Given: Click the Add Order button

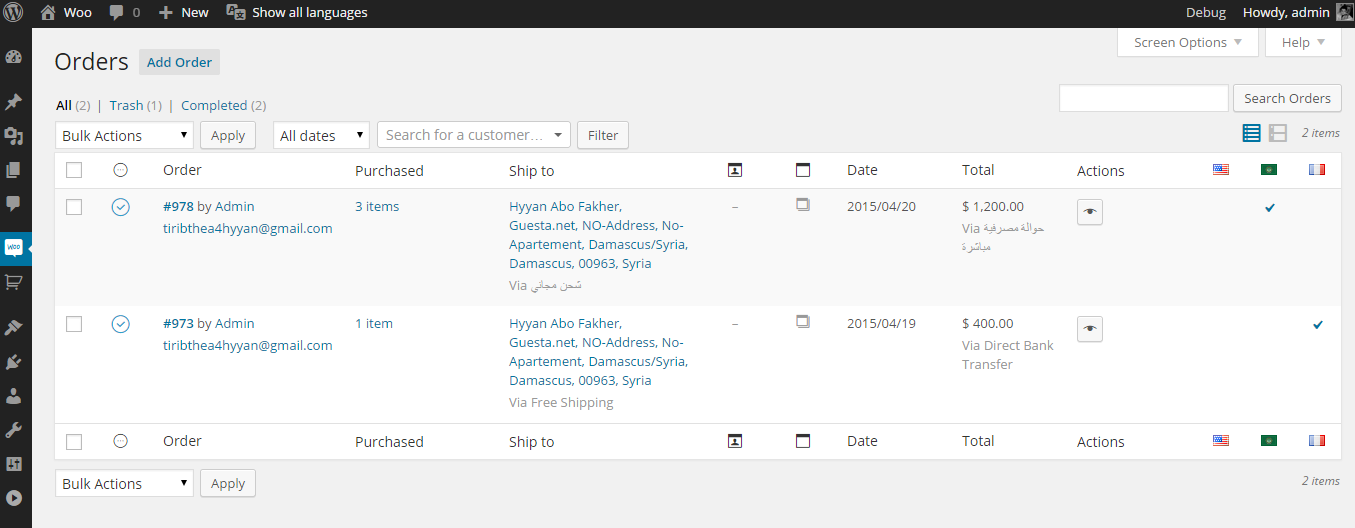Looking at the screenshot, I should pos(179,62).
